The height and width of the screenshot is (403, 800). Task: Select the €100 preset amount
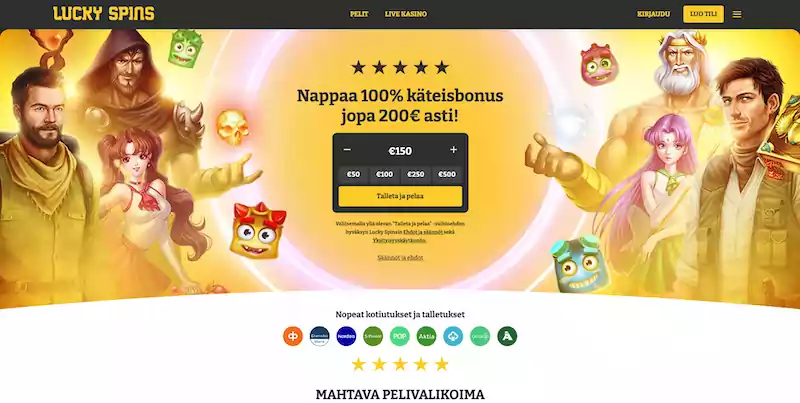(385, 174)
